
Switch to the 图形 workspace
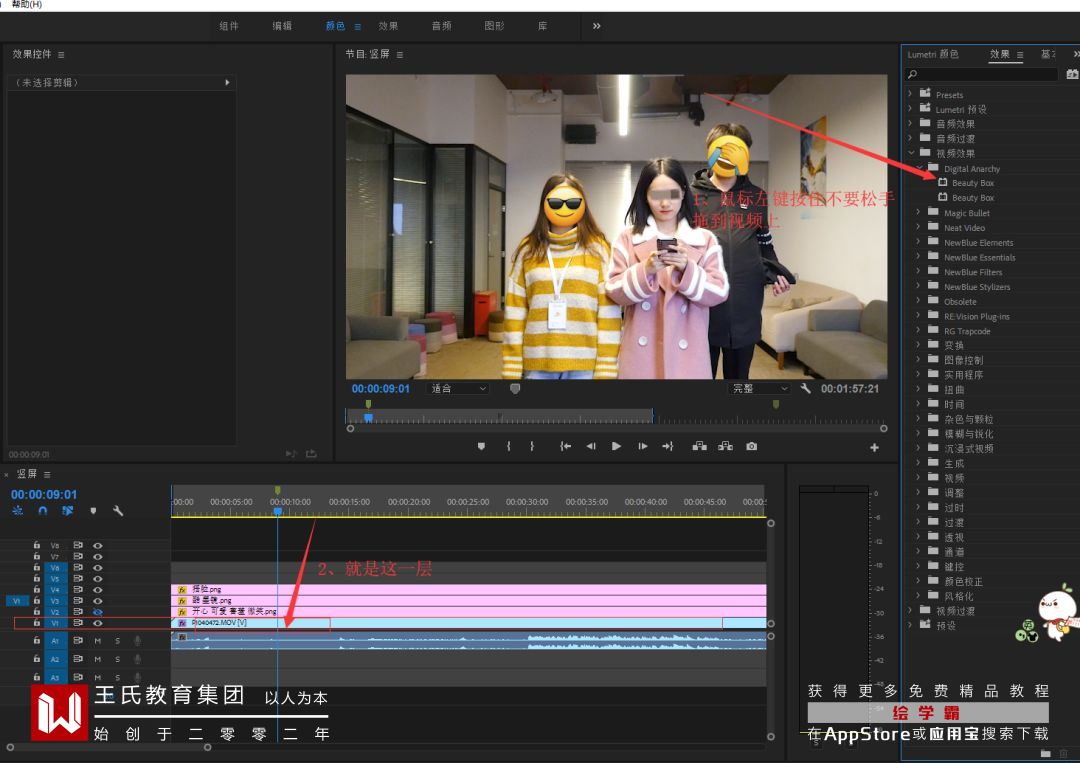495,25
